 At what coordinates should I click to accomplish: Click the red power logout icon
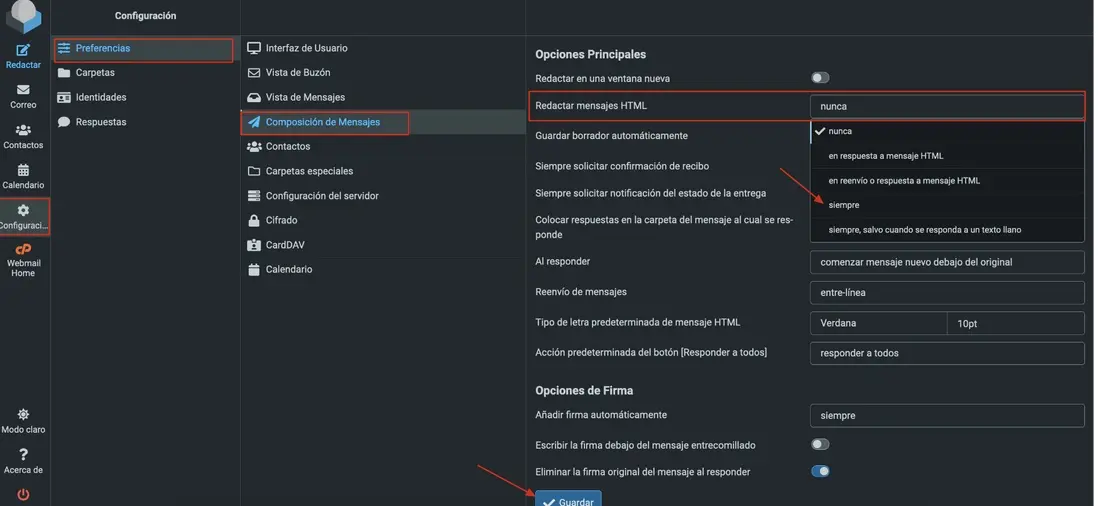(23, 494)
